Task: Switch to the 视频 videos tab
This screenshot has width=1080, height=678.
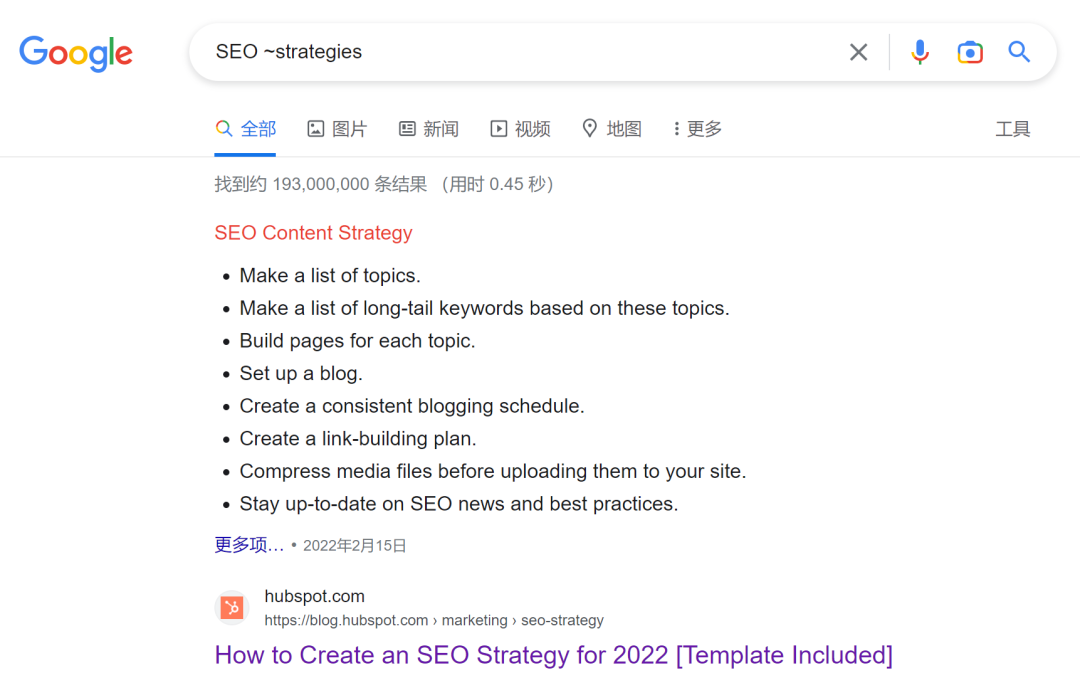Action: 520,129
